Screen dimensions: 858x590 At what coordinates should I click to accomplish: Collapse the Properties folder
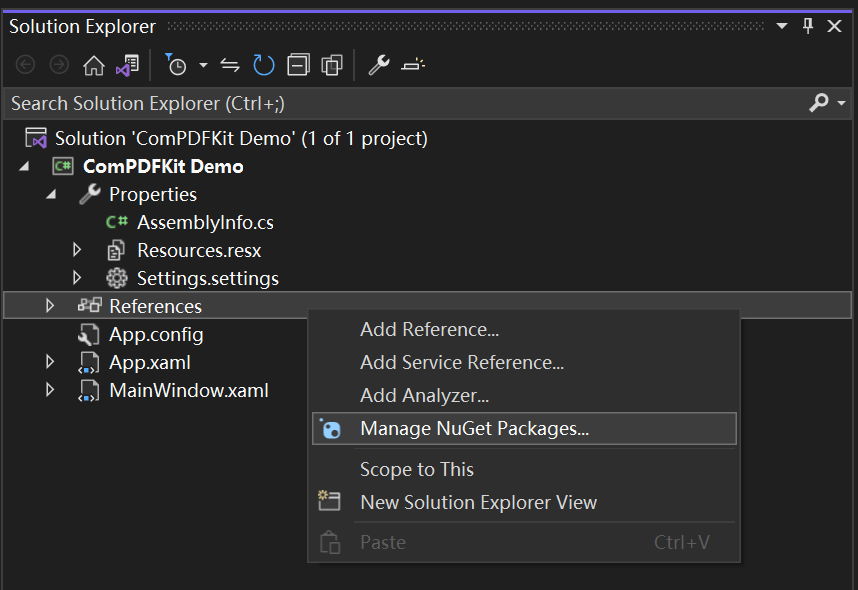(x=51, y=194)
